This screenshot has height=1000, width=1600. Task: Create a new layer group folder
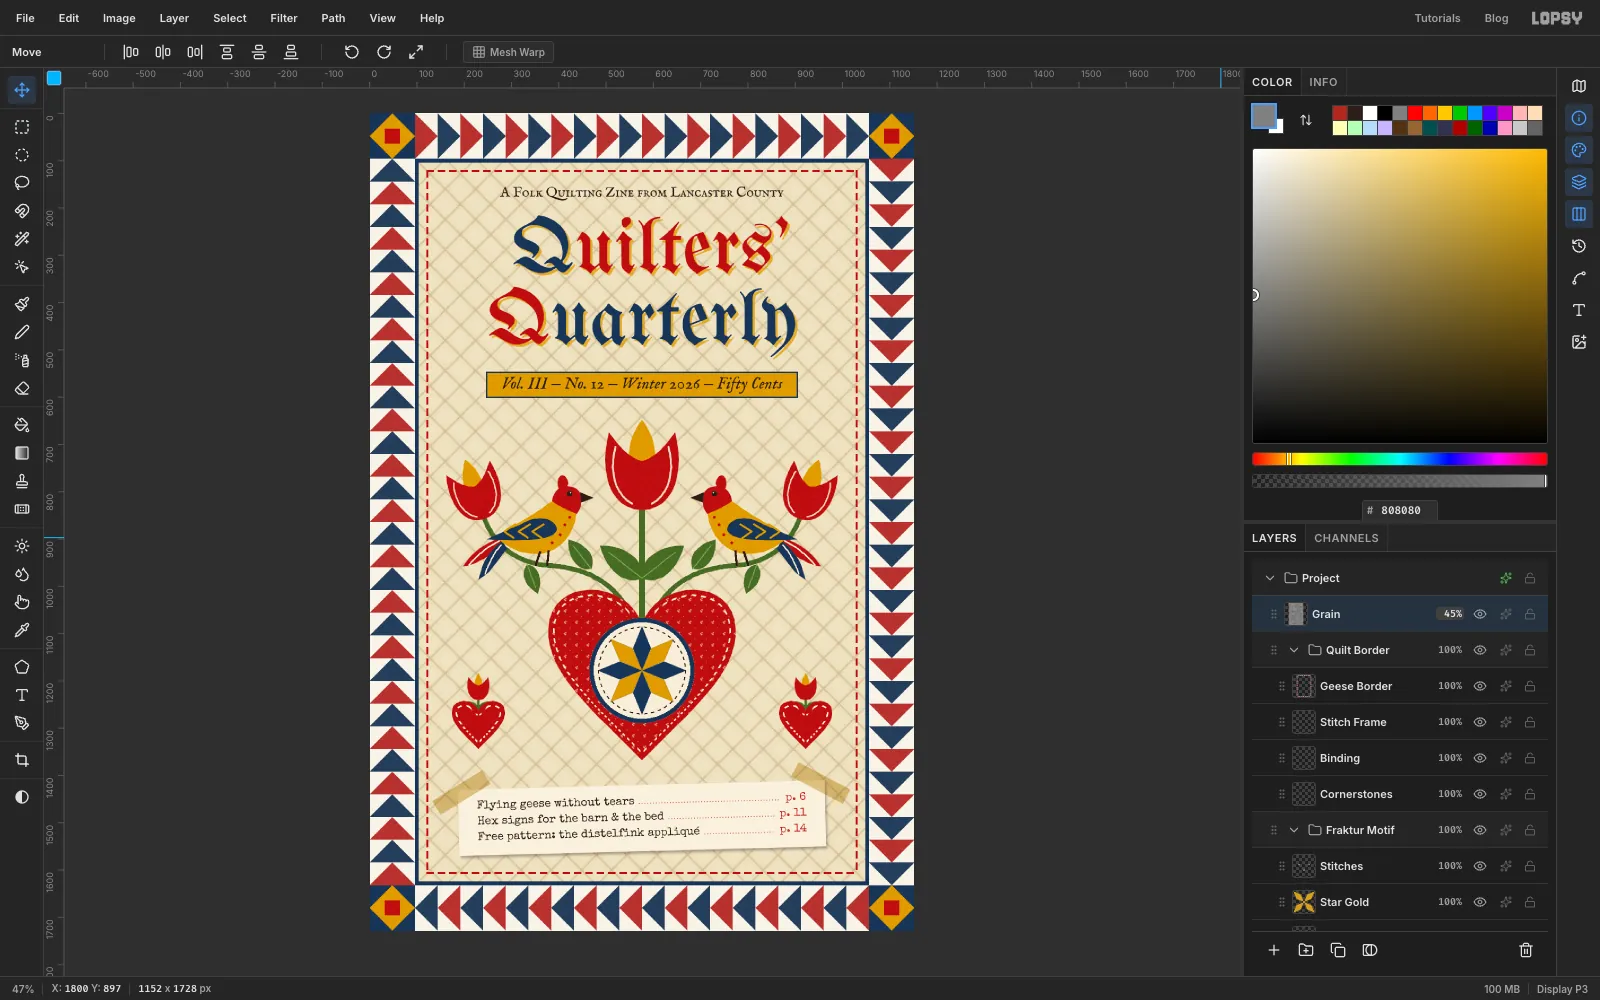tap(1306, 950)
